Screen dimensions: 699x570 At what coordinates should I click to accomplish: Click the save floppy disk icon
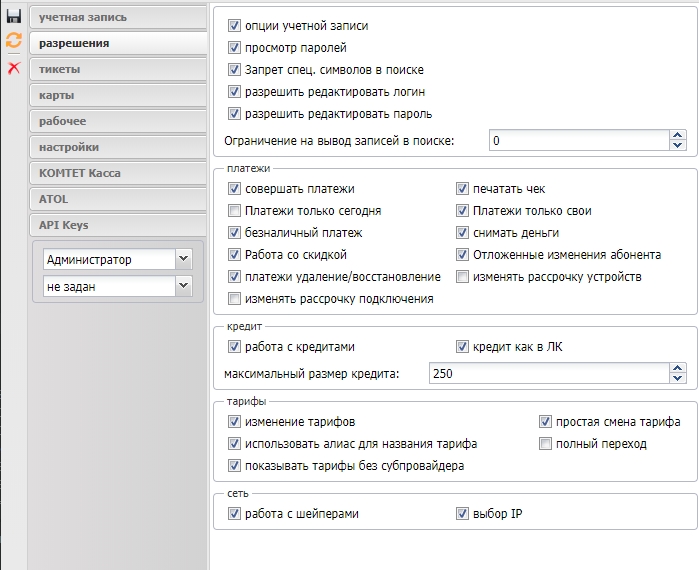click(13, 16)
